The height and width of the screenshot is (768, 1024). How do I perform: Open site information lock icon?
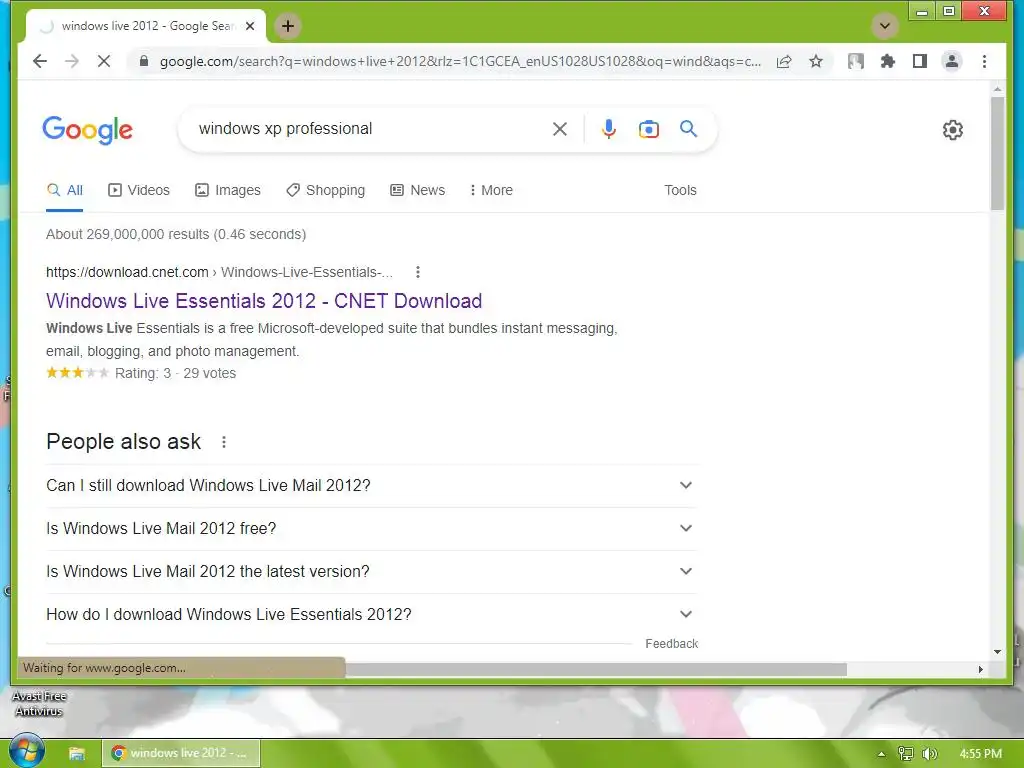pos(144,61)
